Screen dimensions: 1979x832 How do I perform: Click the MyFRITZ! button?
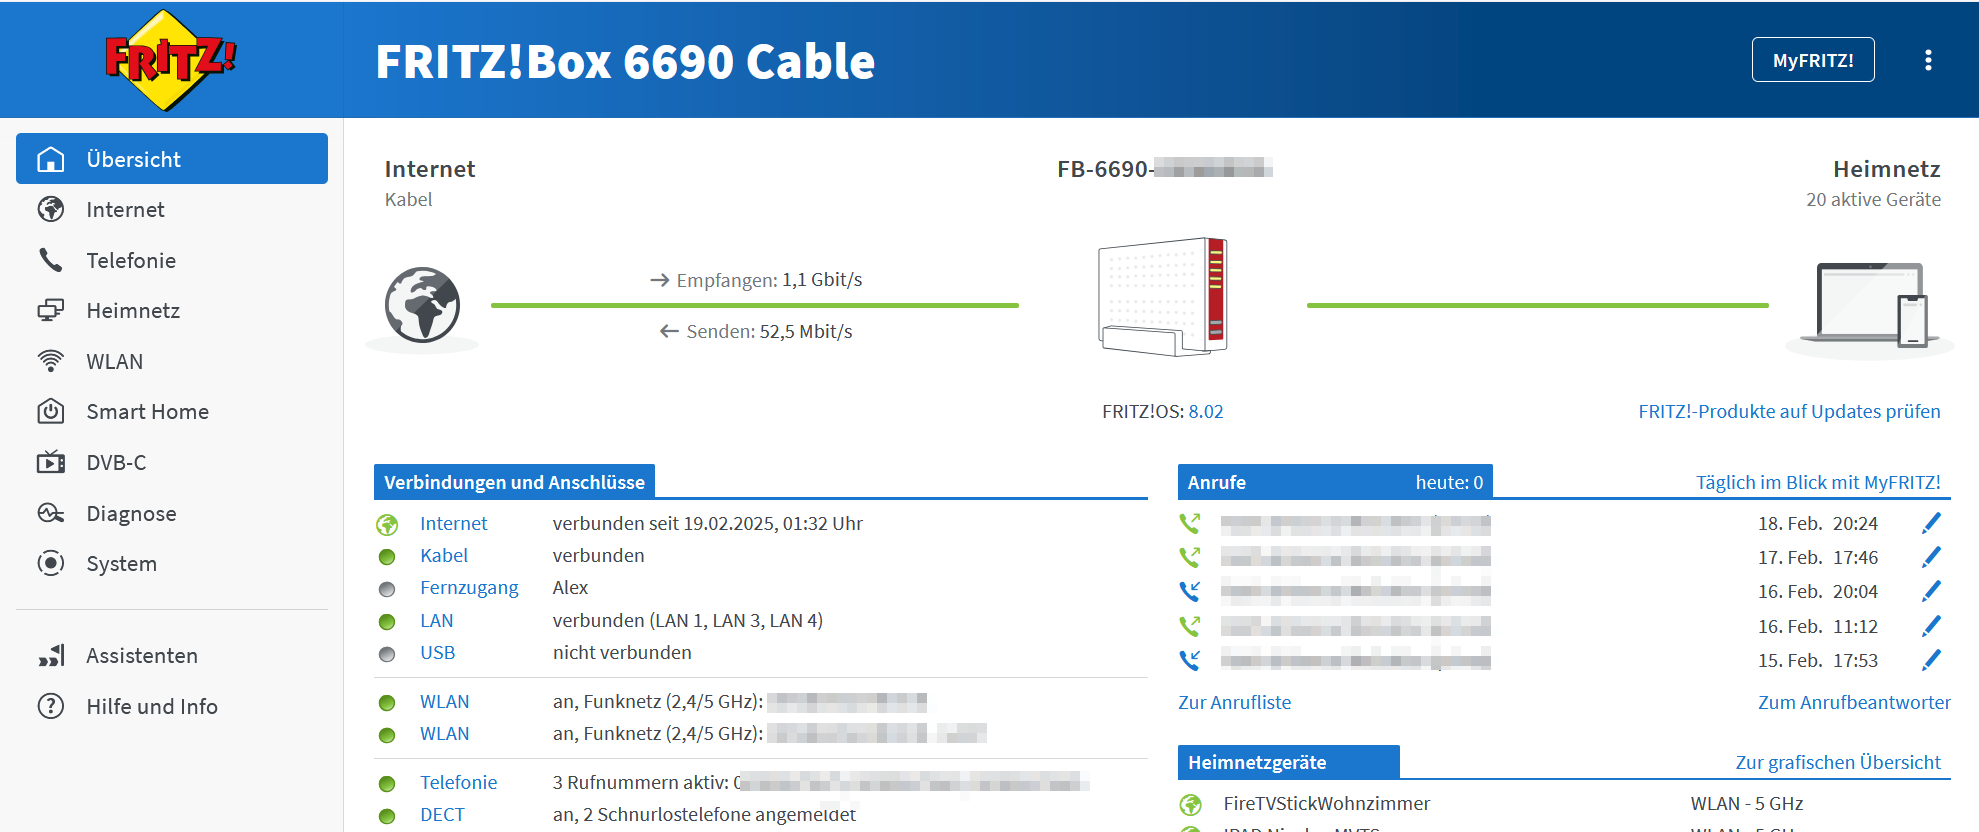tap(1813, 60)
